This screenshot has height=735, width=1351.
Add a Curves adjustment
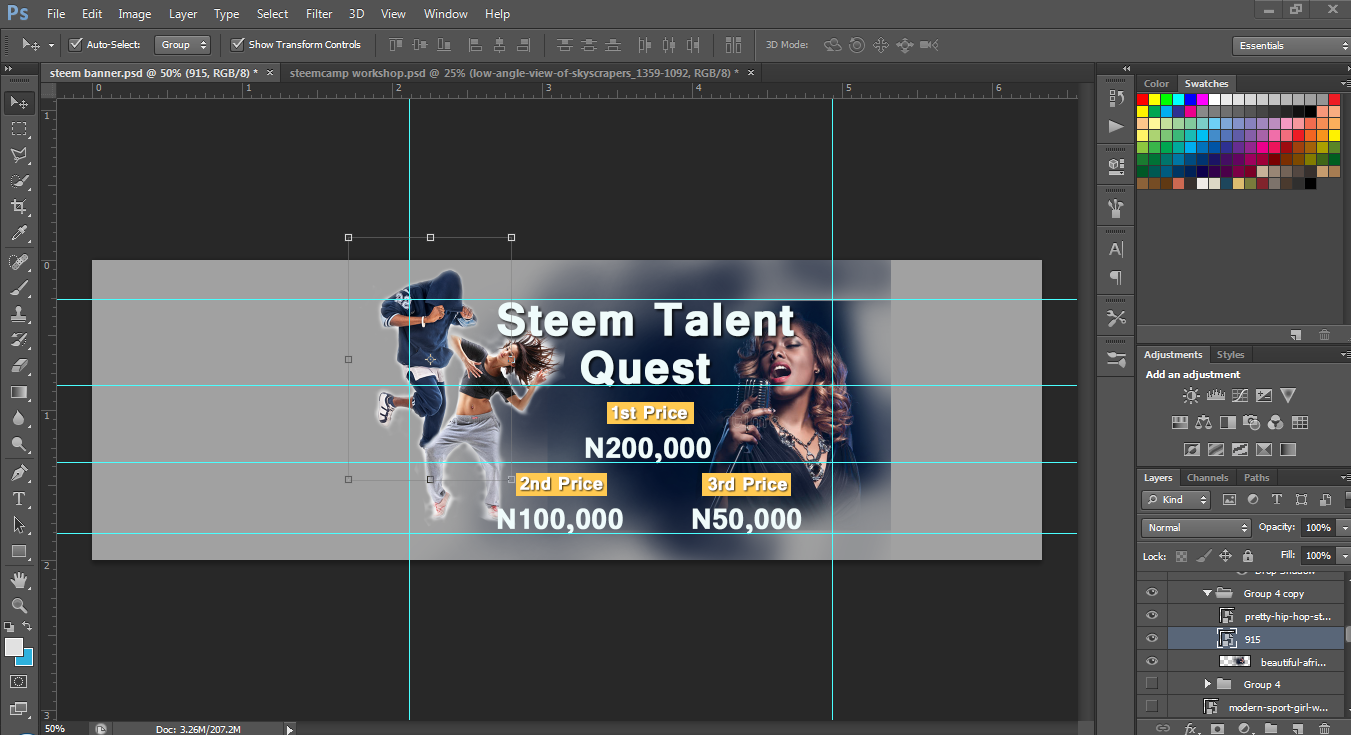coord(1240,396)
